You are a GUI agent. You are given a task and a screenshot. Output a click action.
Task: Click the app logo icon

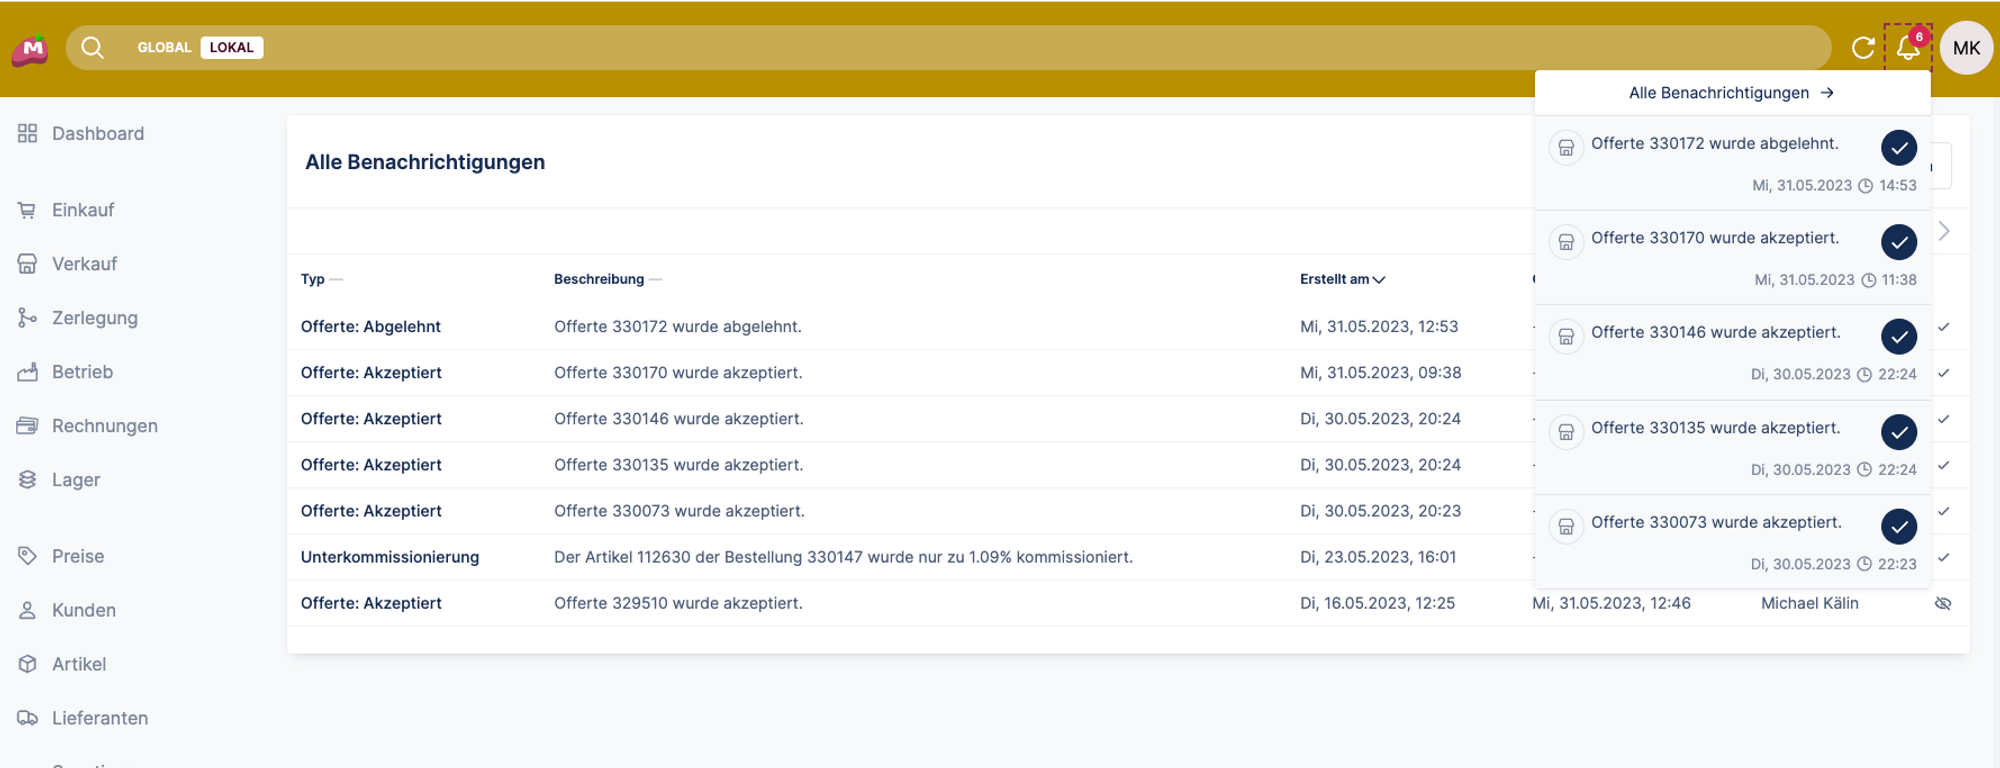click(30, 49)
